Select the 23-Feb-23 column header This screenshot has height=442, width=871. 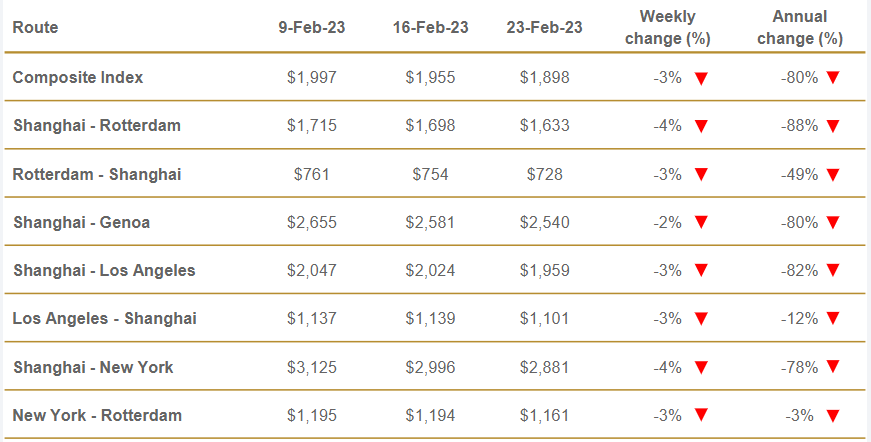544,27
